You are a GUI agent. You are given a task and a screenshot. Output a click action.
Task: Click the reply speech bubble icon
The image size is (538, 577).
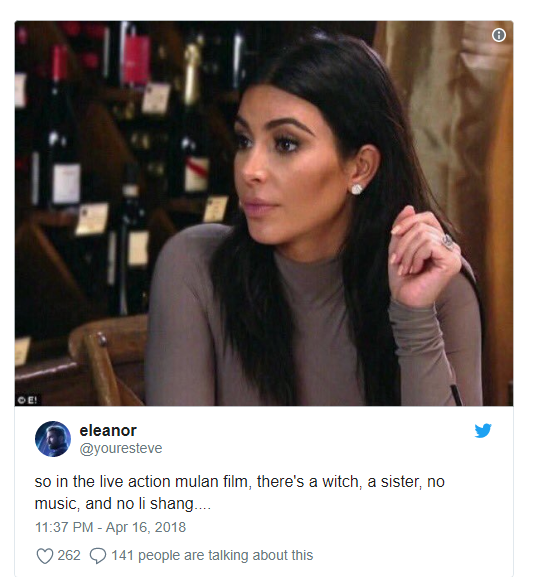(98, 556)
